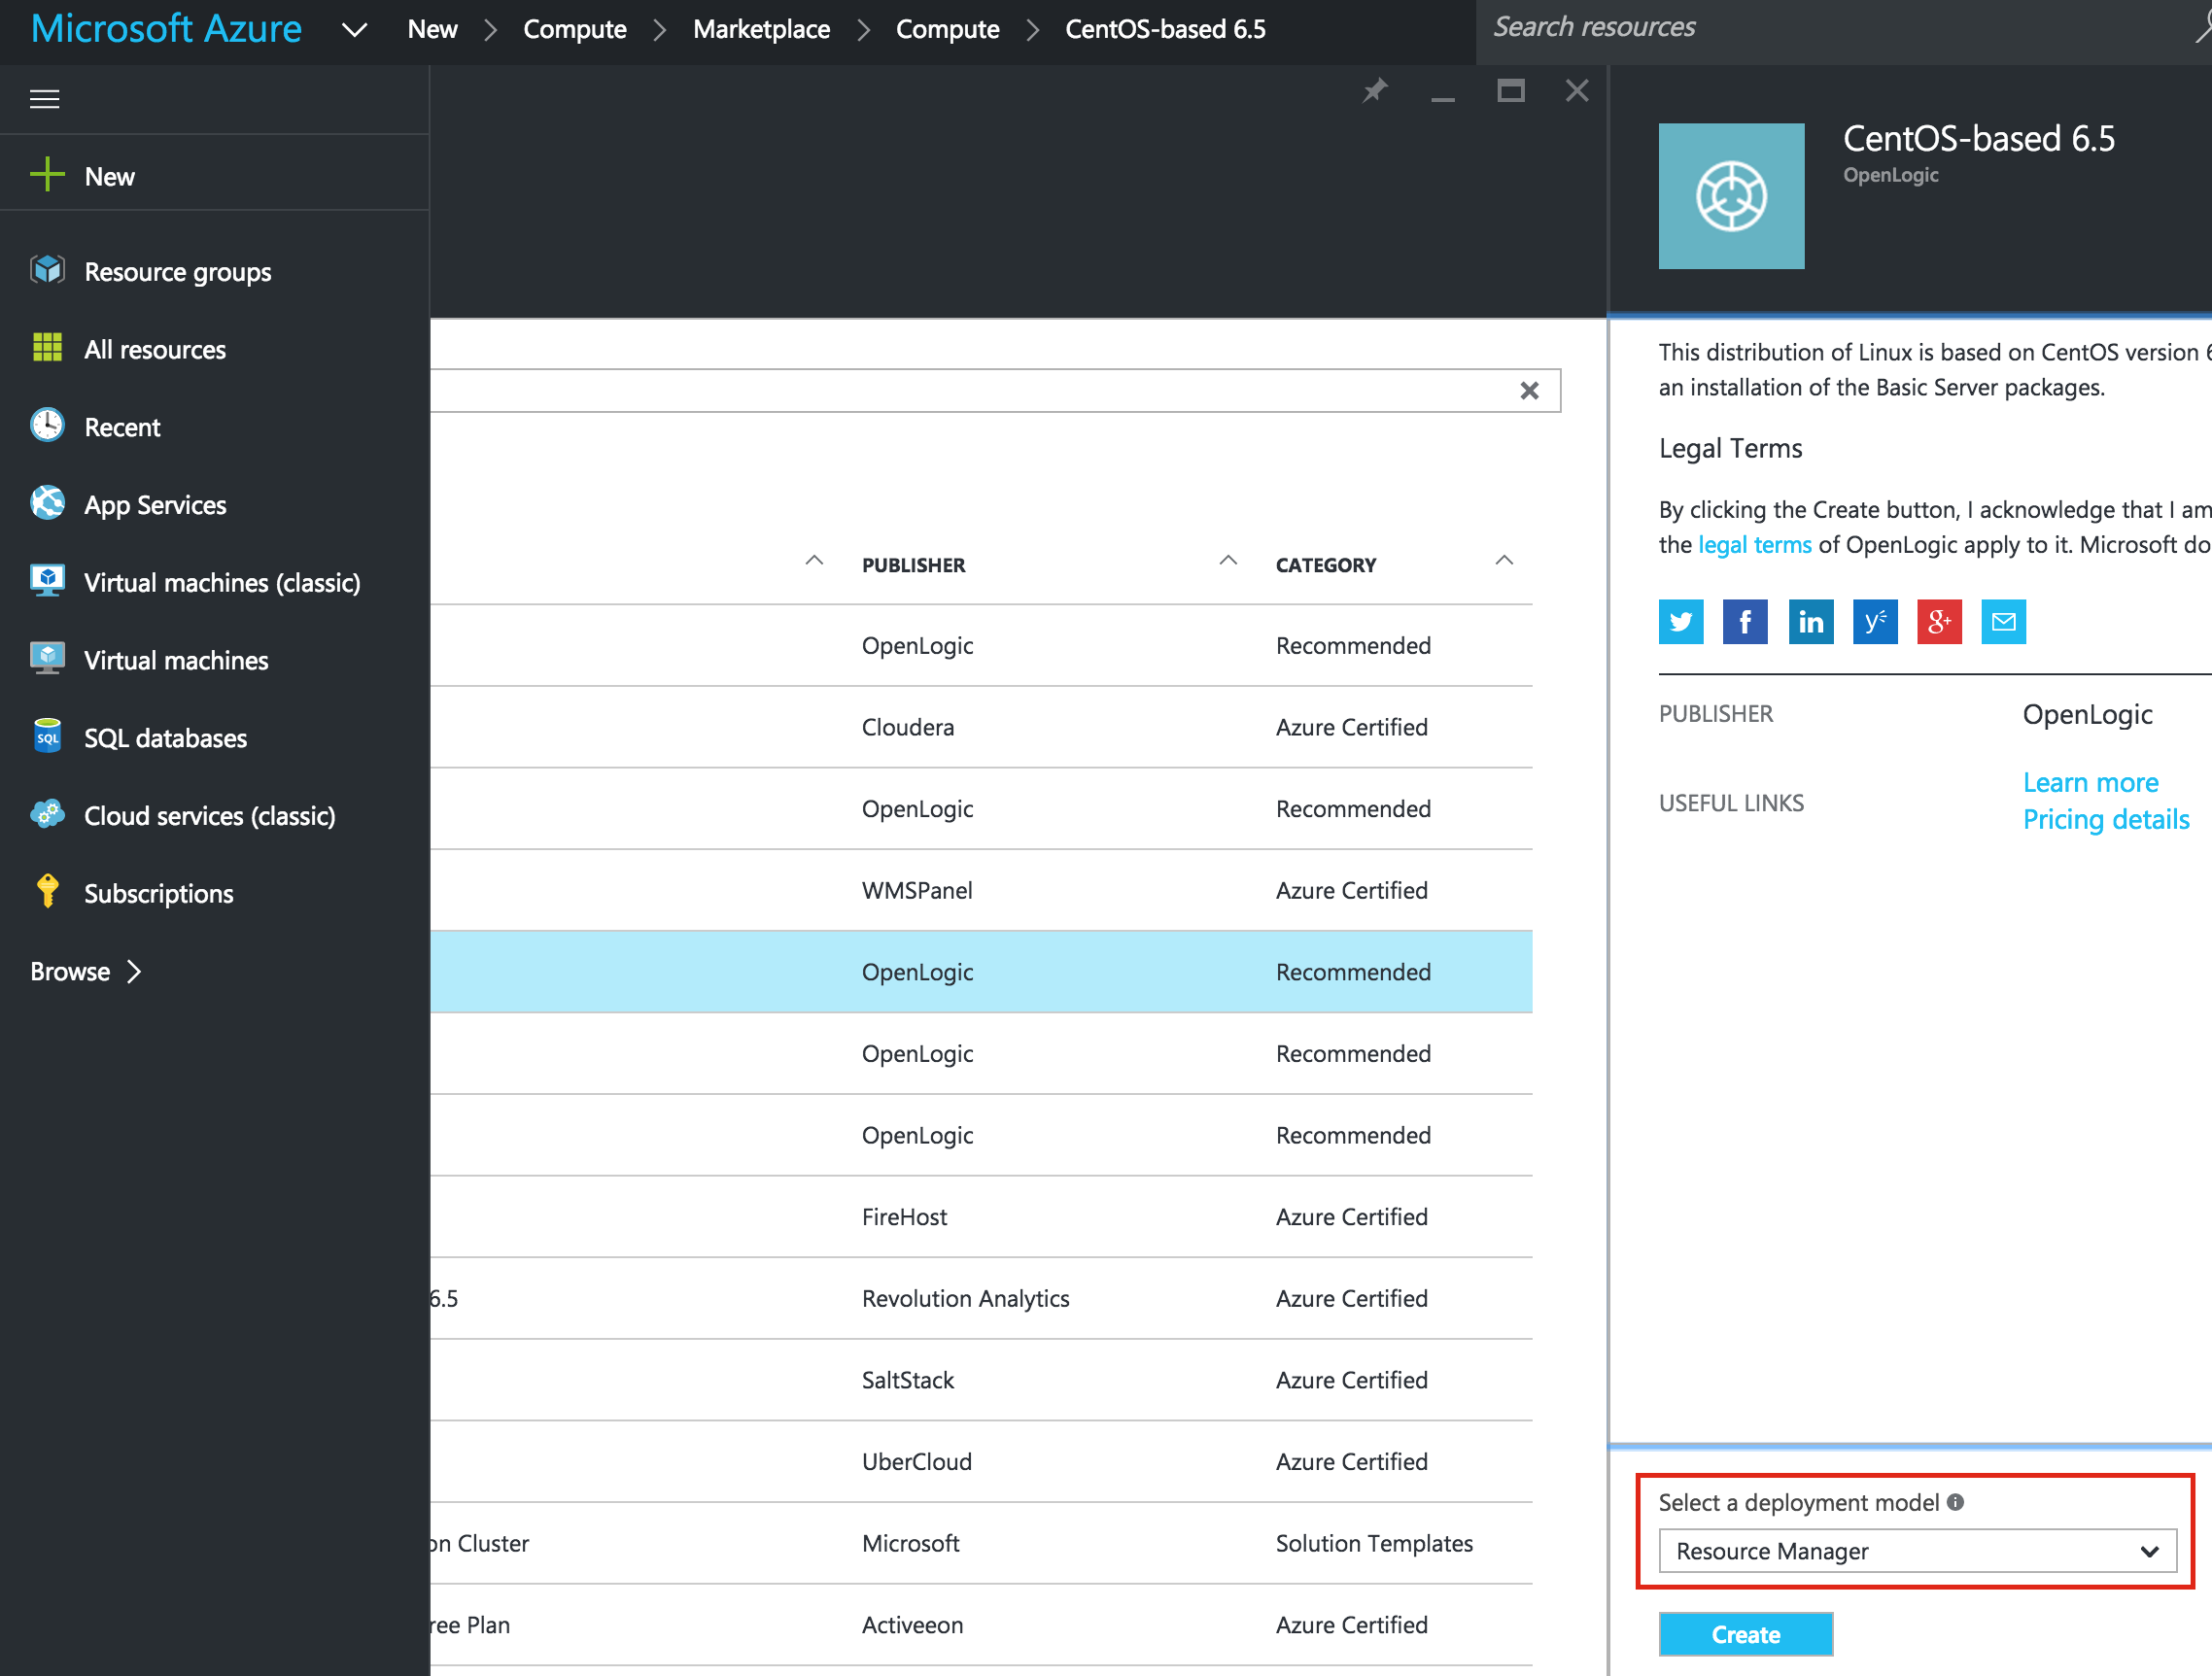This screenshot has height=1676, width=2212.
Task: Click the Subscriptions key icon
Action: 47,891
